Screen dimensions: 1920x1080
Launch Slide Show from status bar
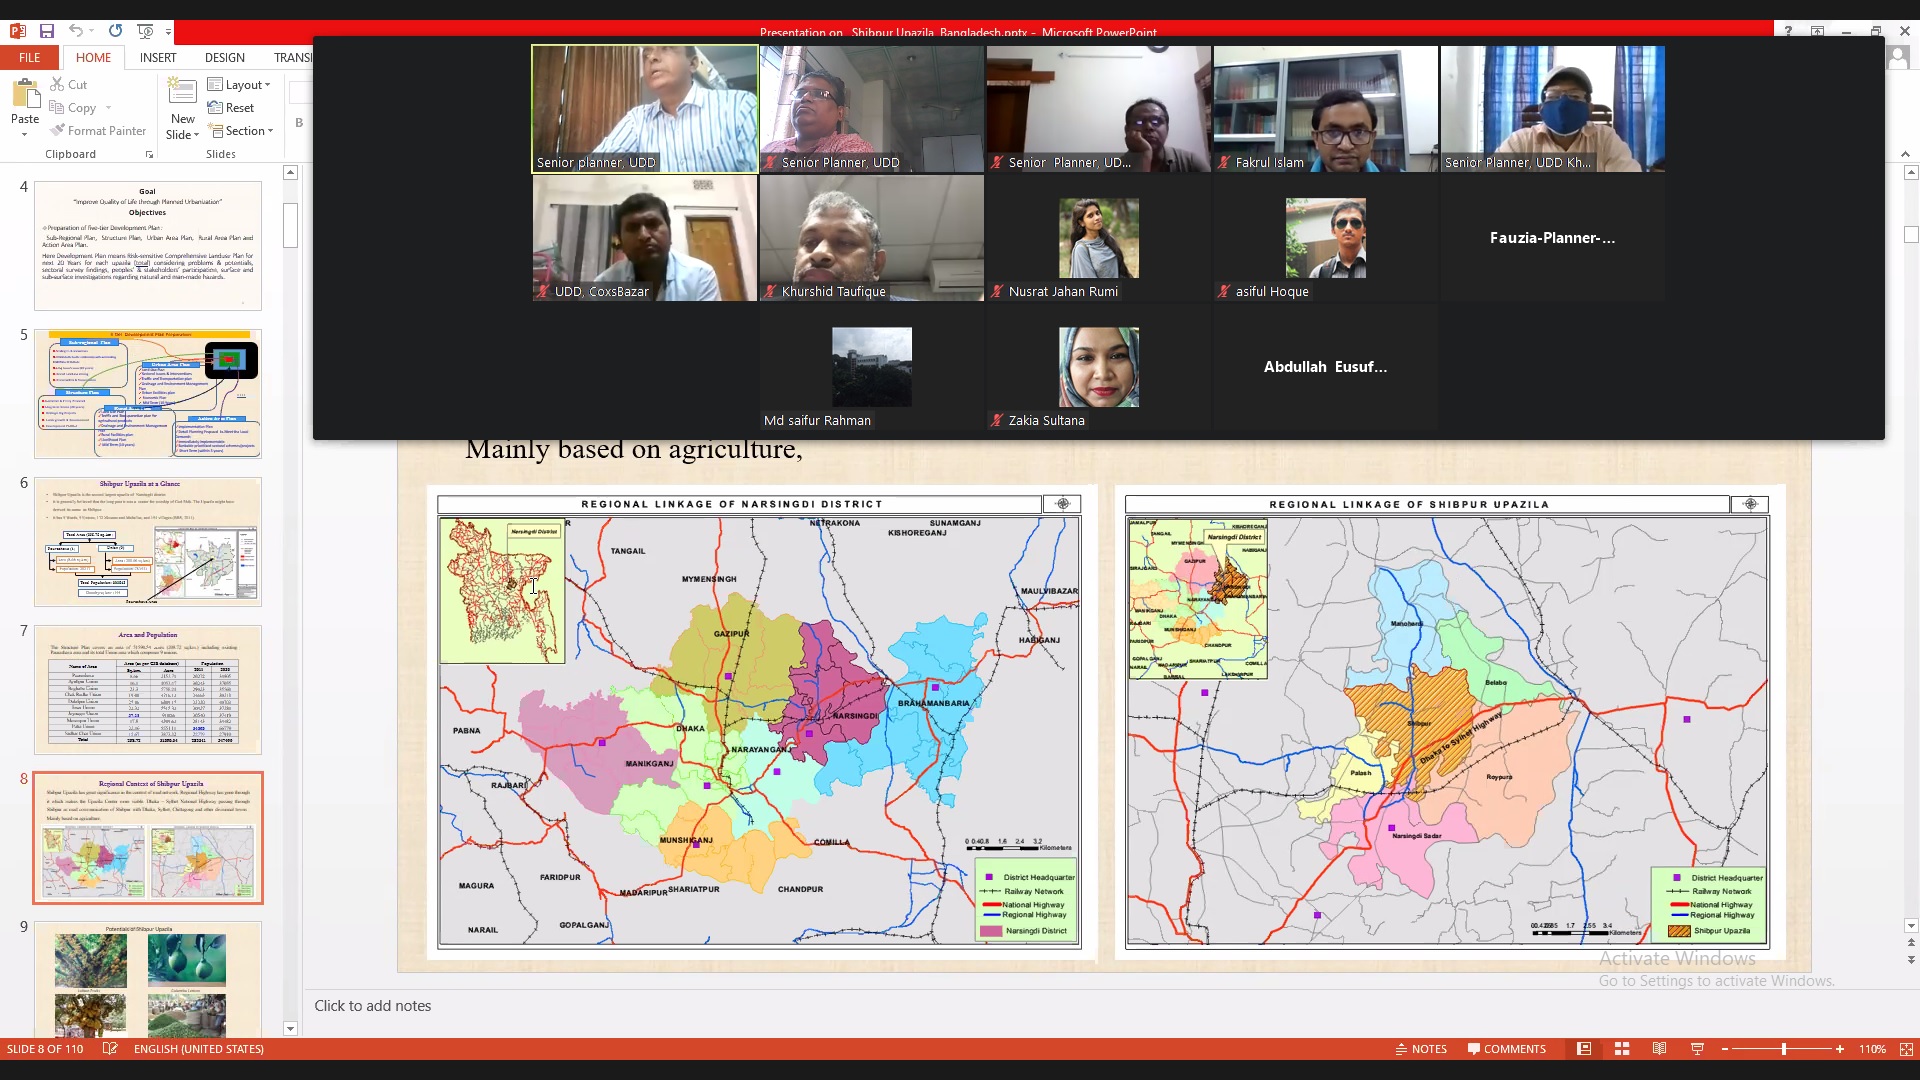1697,1049
